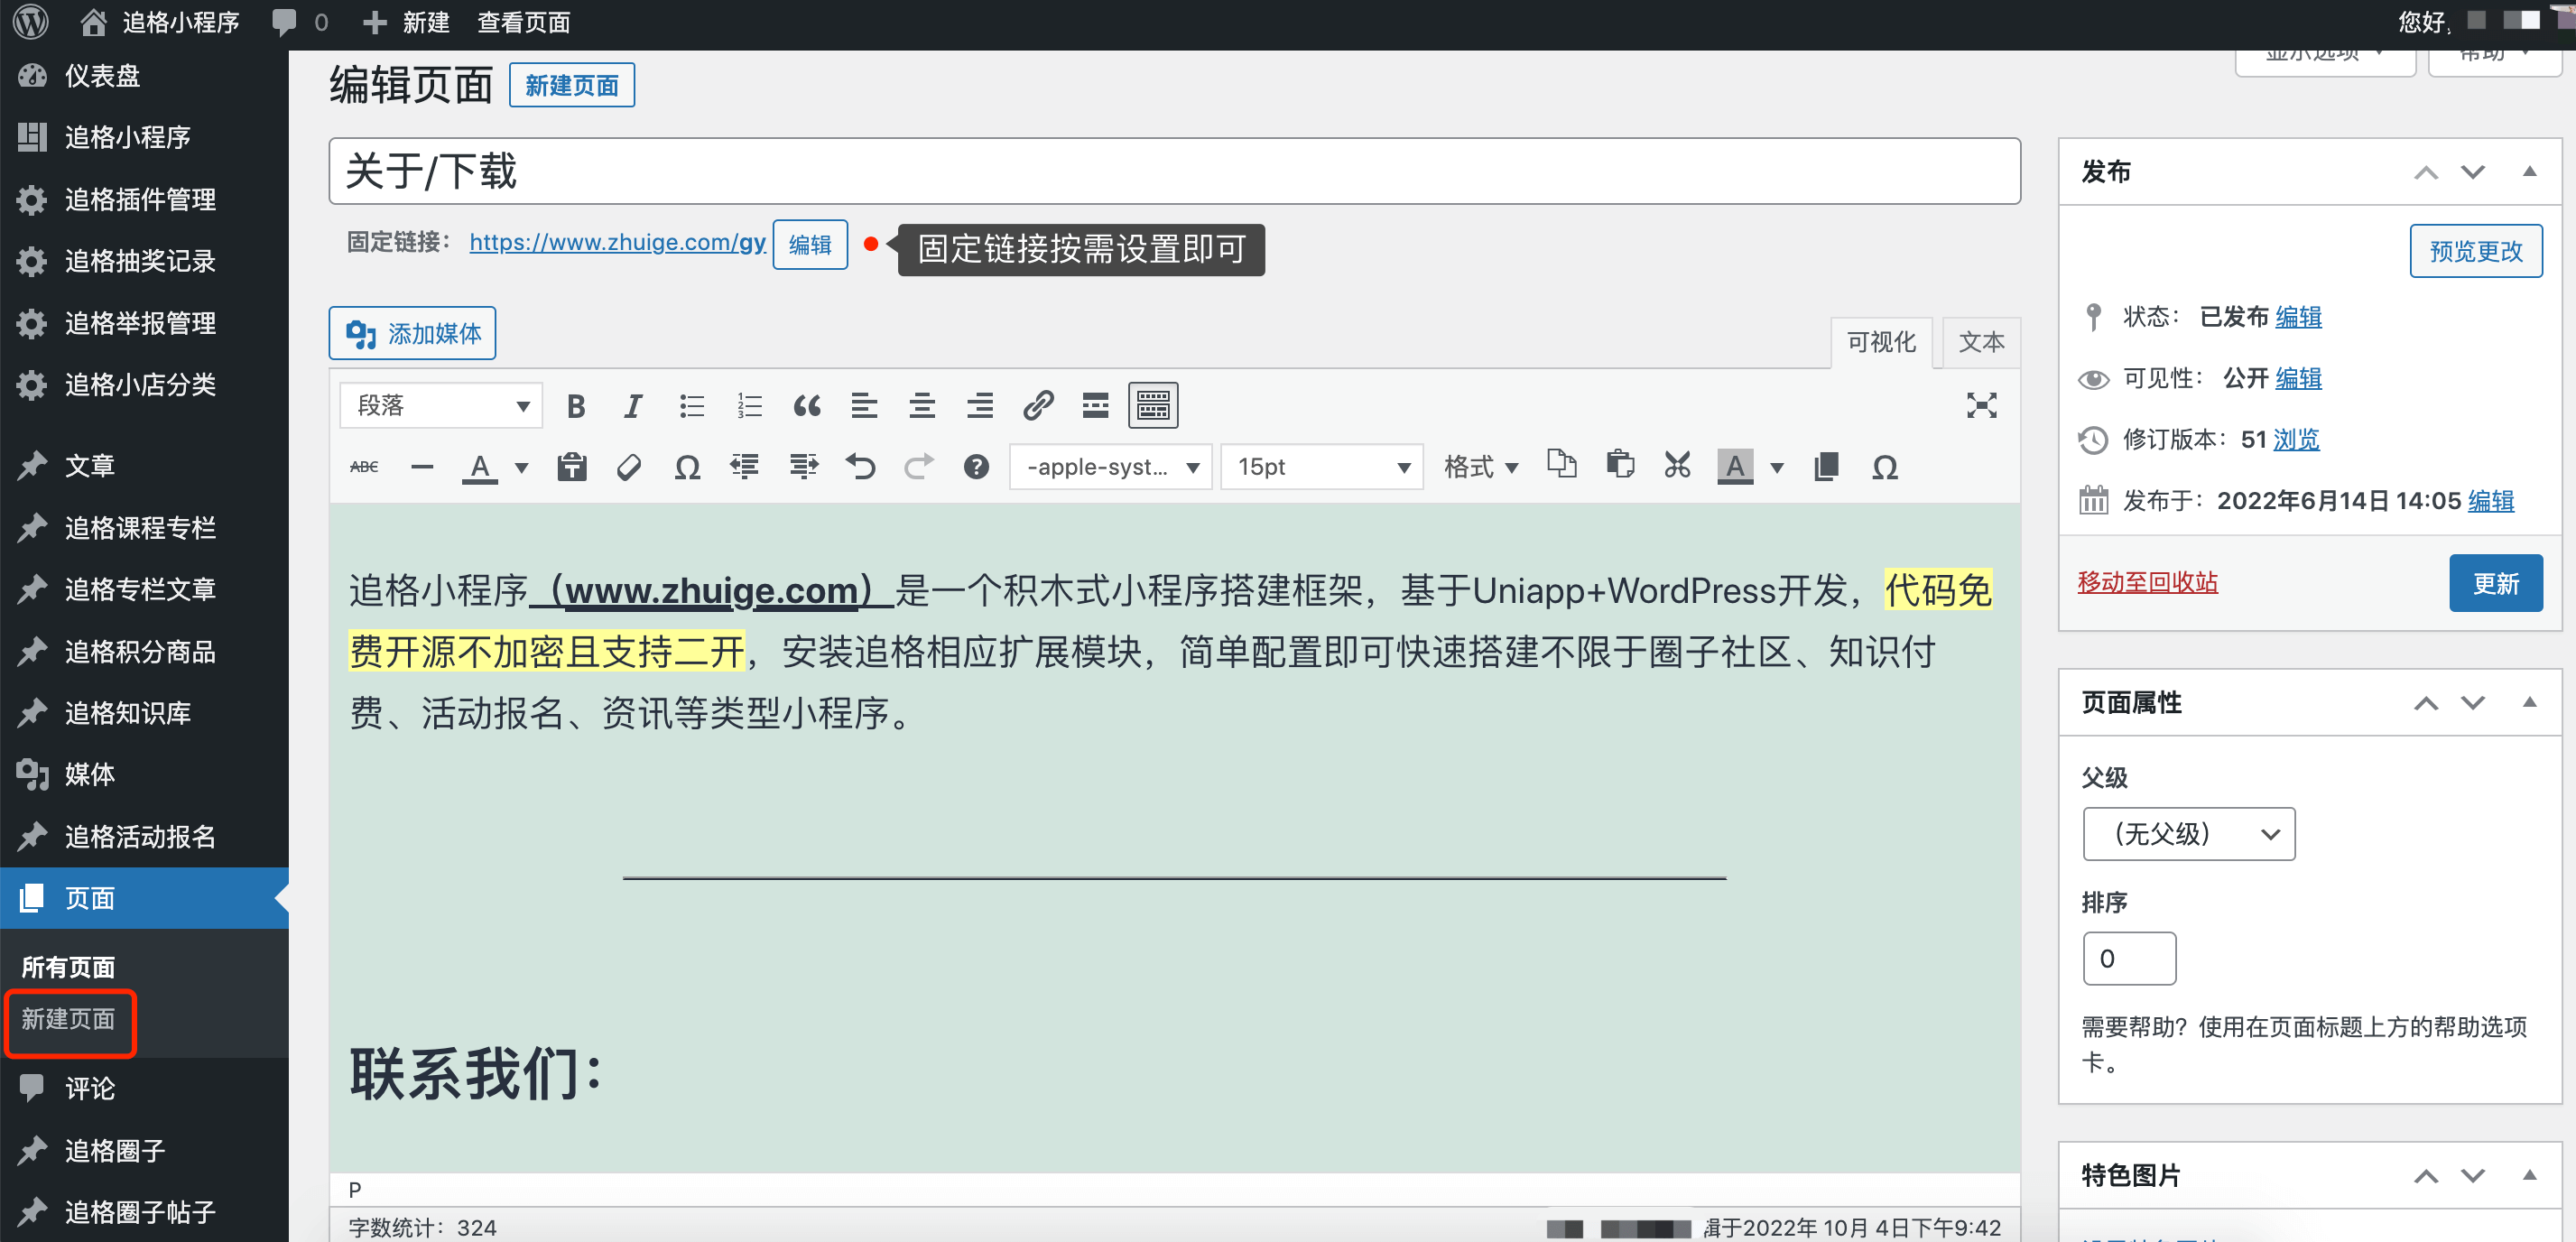Switch to distraction-free fullscreen mode

1981,406
